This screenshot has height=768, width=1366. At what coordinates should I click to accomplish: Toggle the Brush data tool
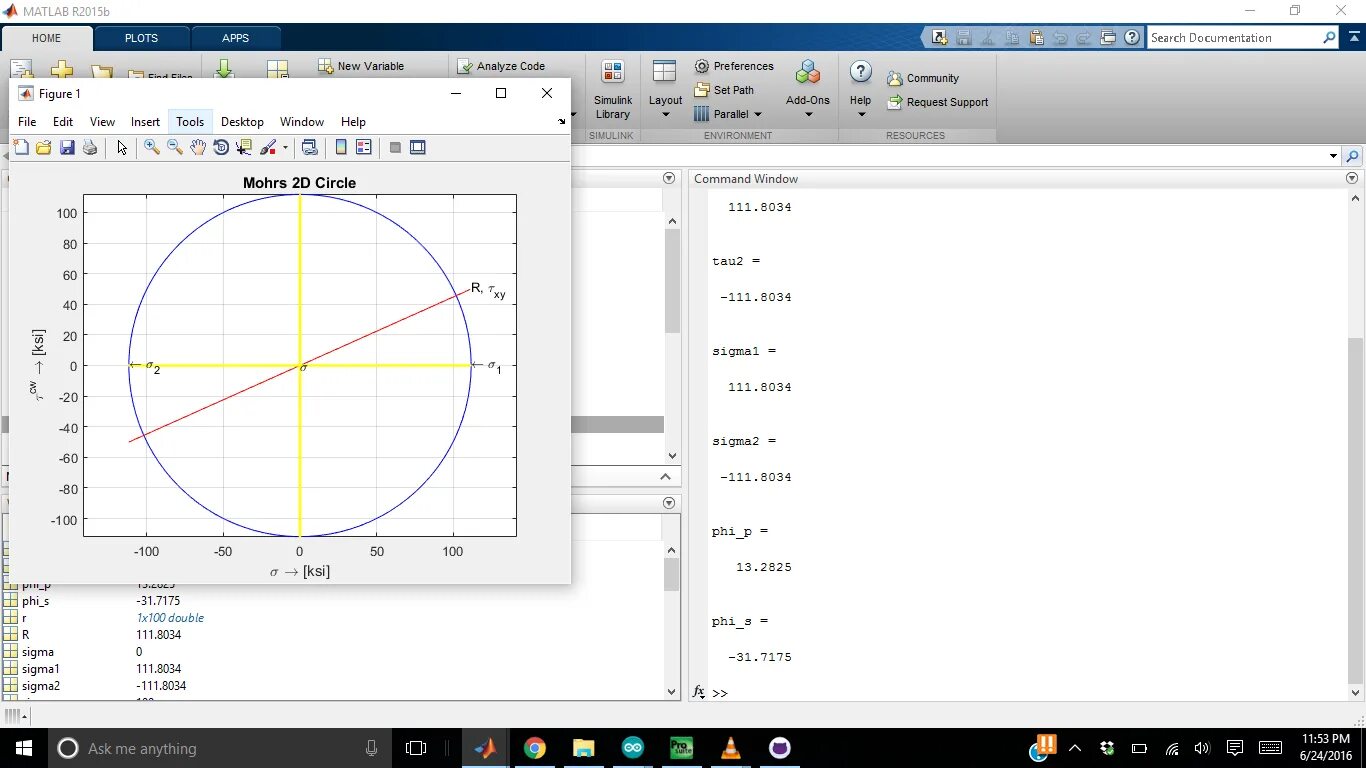click(268, 147)
